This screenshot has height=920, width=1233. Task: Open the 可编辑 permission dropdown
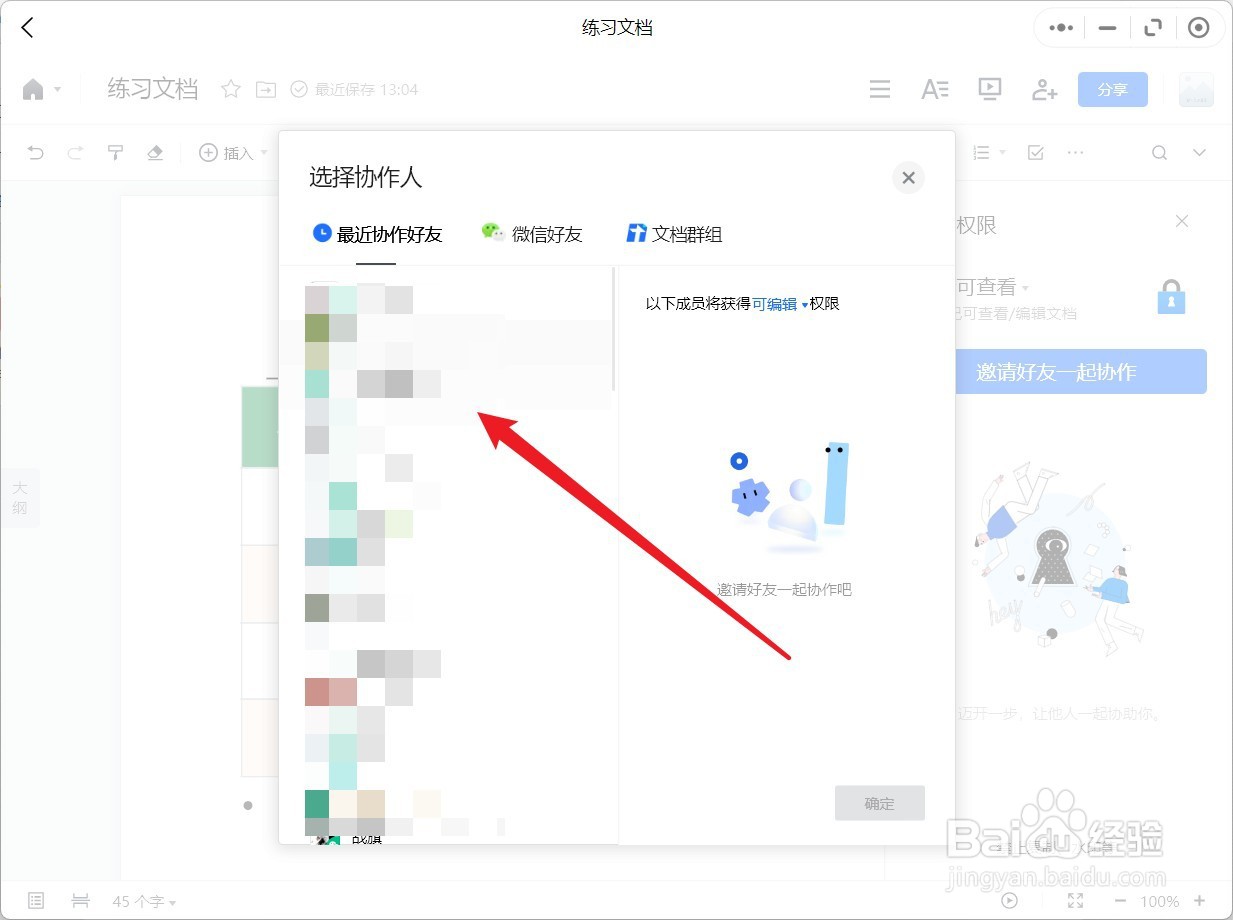coord(780,304)
